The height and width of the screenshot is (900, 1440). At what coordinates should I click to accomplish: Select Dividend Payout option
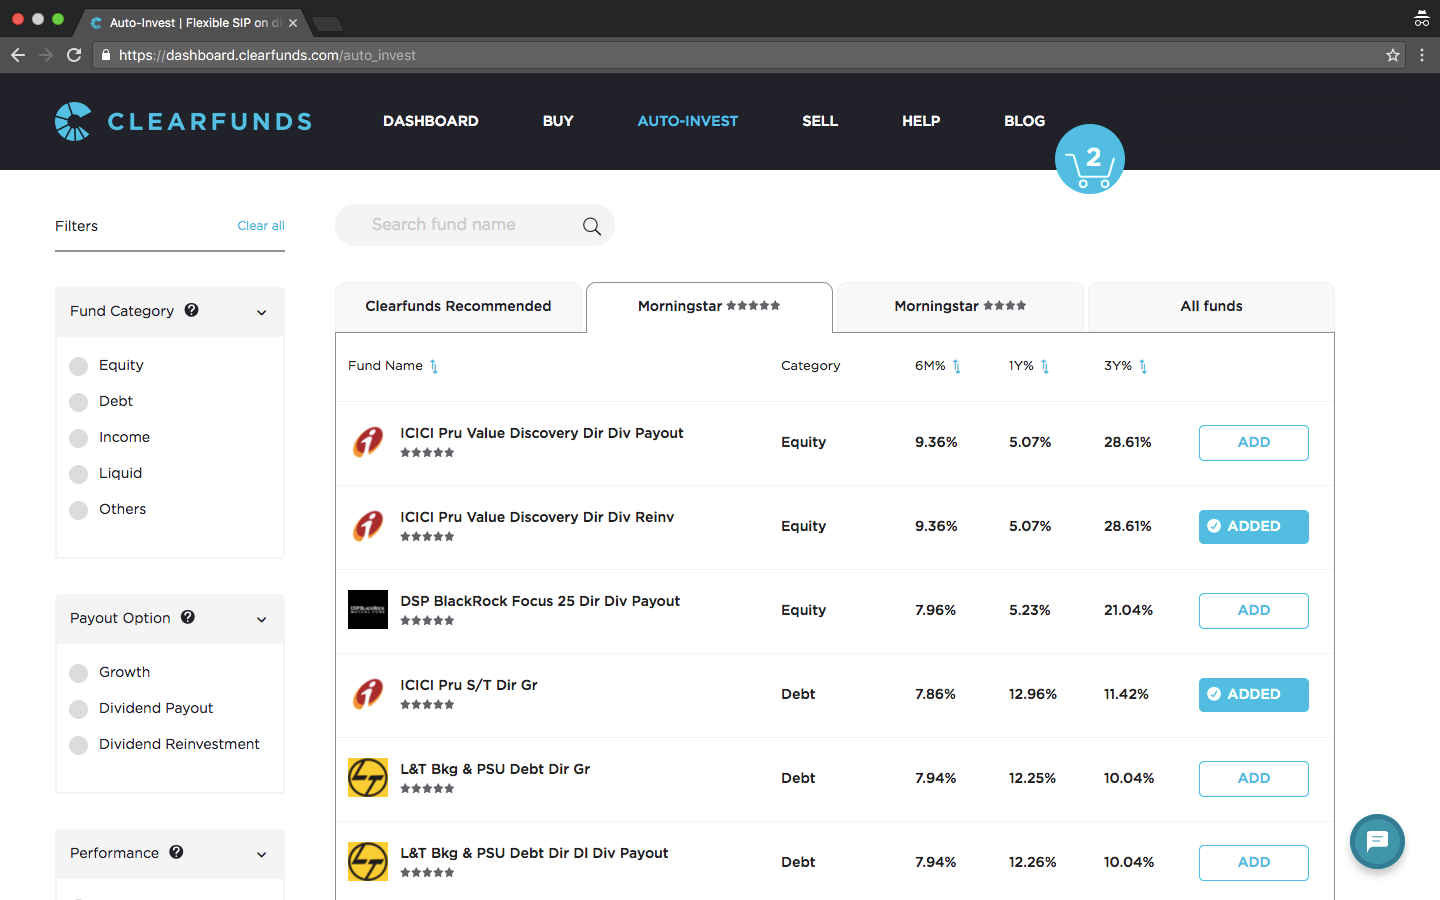tap(78, 709)
